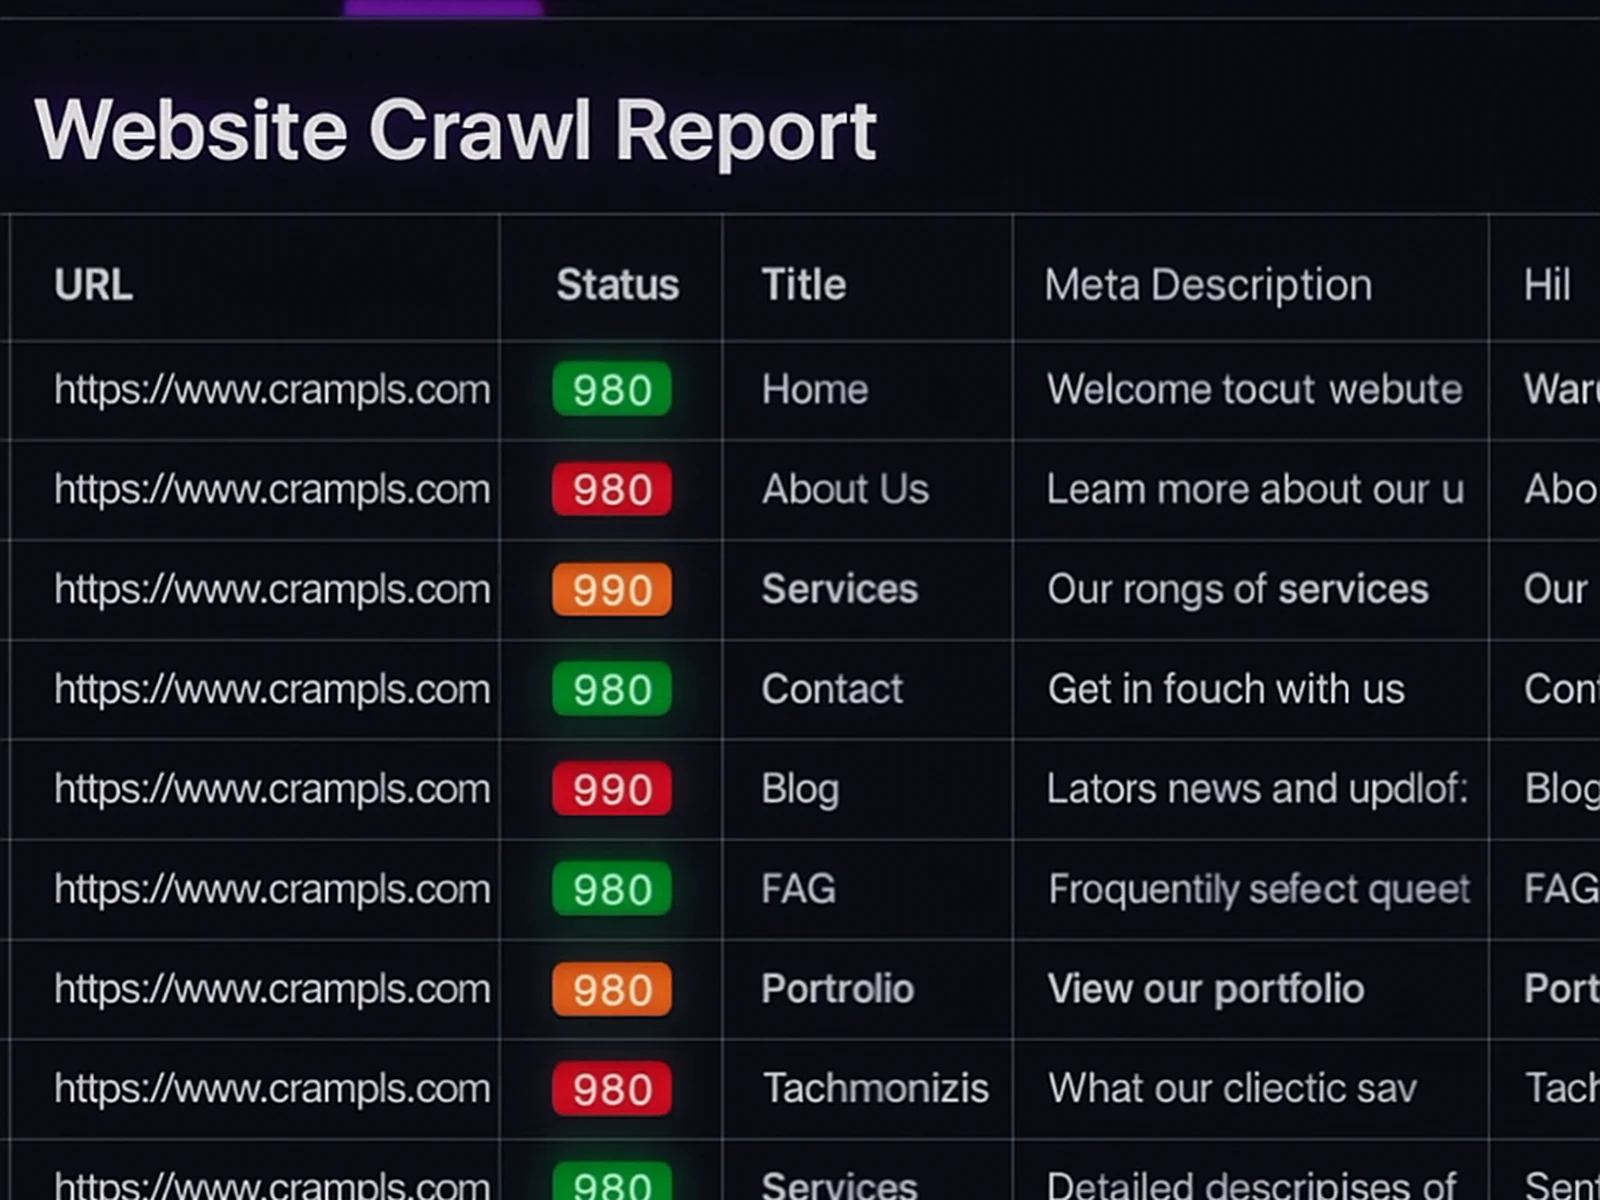The height and width of the screenshot is (1200, 1600).
Task: Click the red 980 badge in About Us row
Action: (612, 489)
